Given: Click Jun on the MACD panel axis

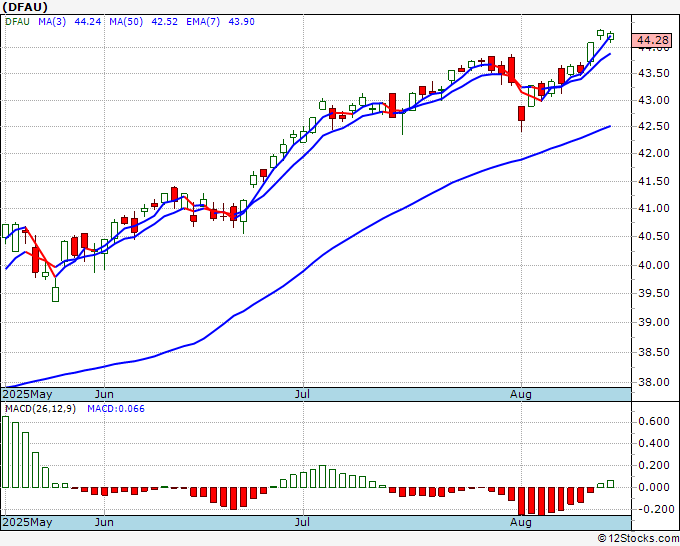Looking at the screenshot, I should pyautogui.click(x=104, y=522).
